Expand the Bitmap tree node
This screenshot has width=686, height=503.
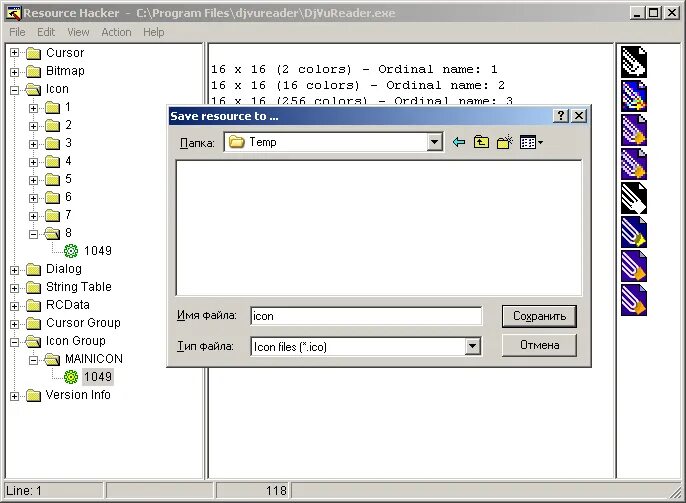click(14, 72)
